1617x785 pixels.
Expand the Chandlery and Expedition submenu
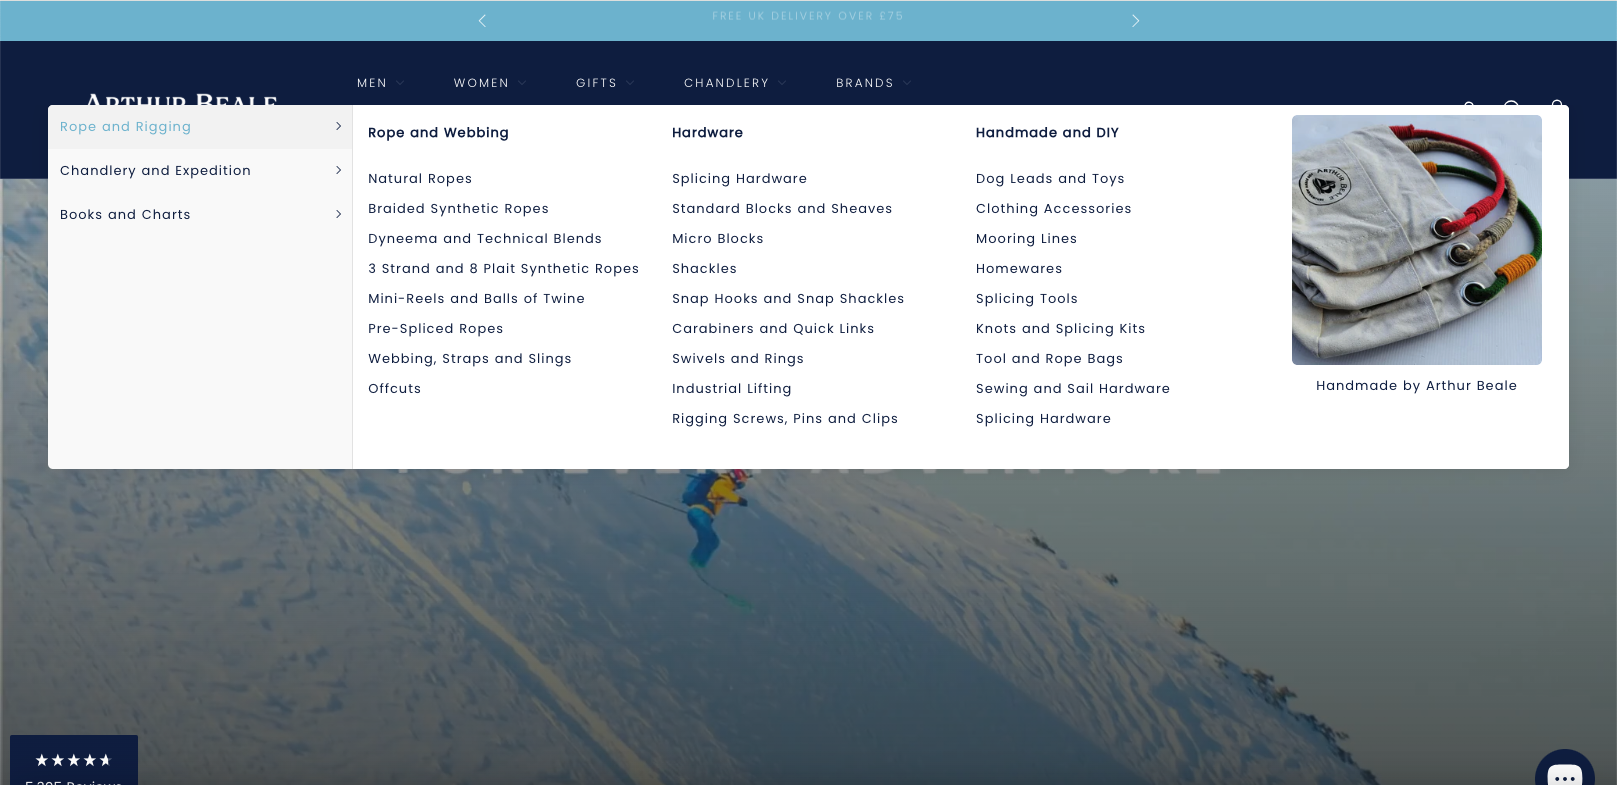[200, 171]
